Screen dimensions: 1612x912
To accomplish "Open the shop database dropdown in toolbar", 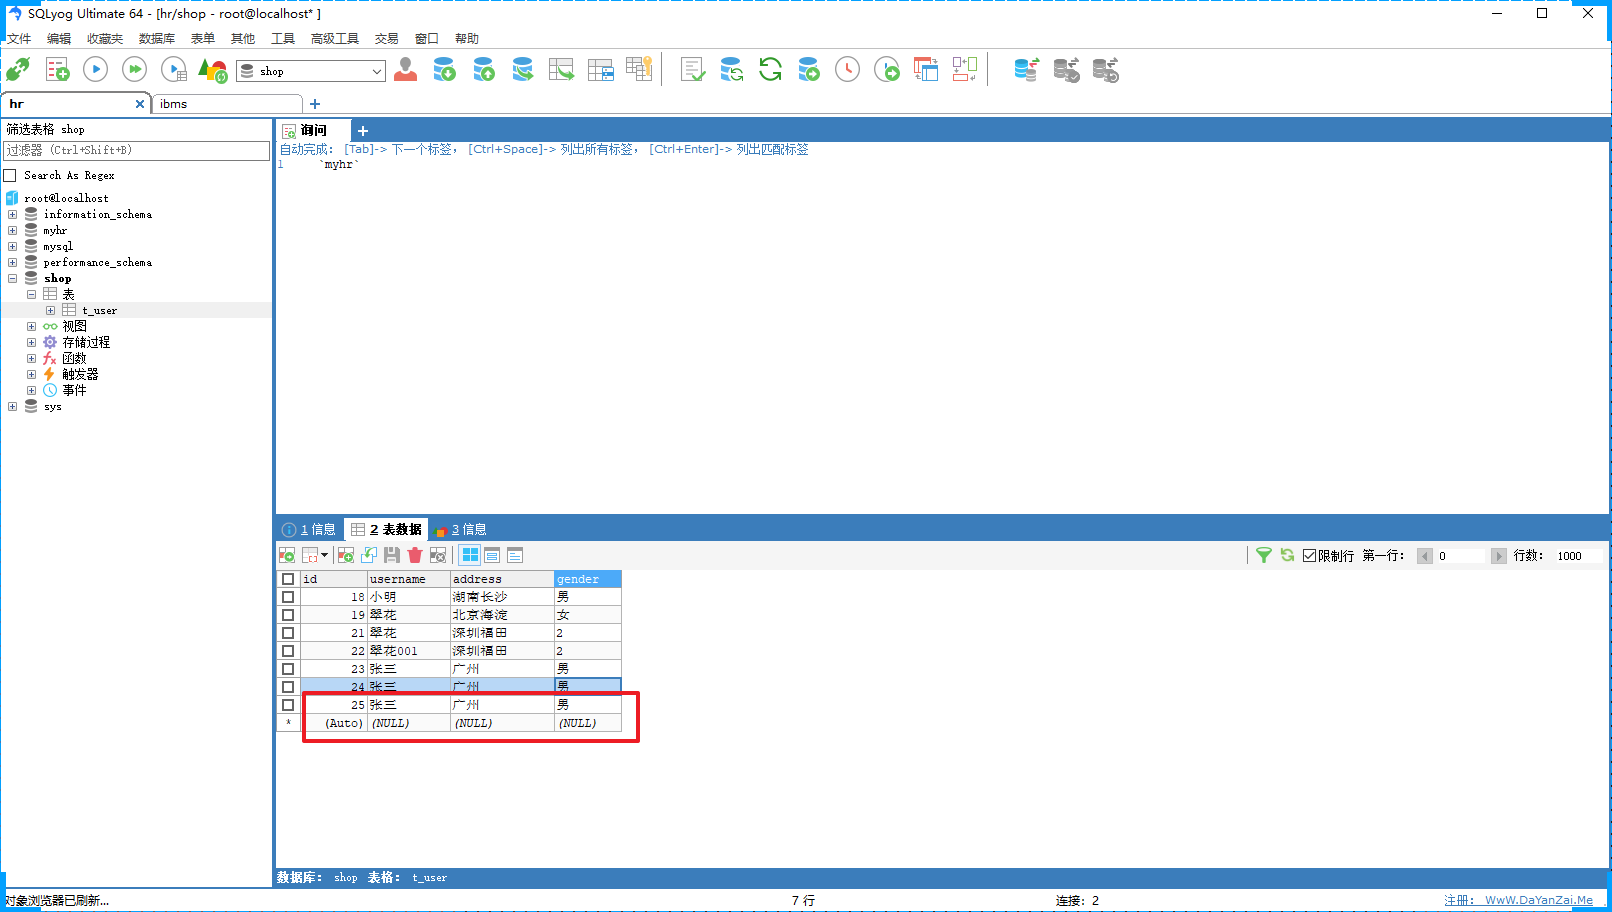I will pyautogui.click(x=376, y=71).
